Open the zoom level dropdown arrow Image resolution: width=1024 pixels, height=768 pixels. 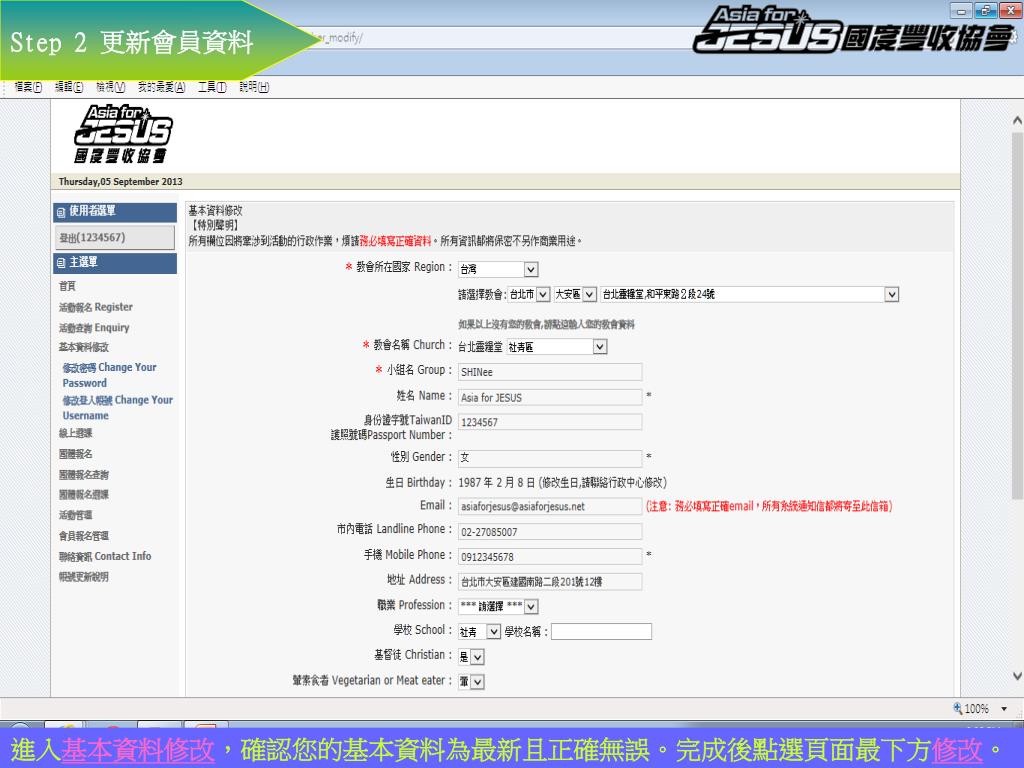[x=1004, y=709]
